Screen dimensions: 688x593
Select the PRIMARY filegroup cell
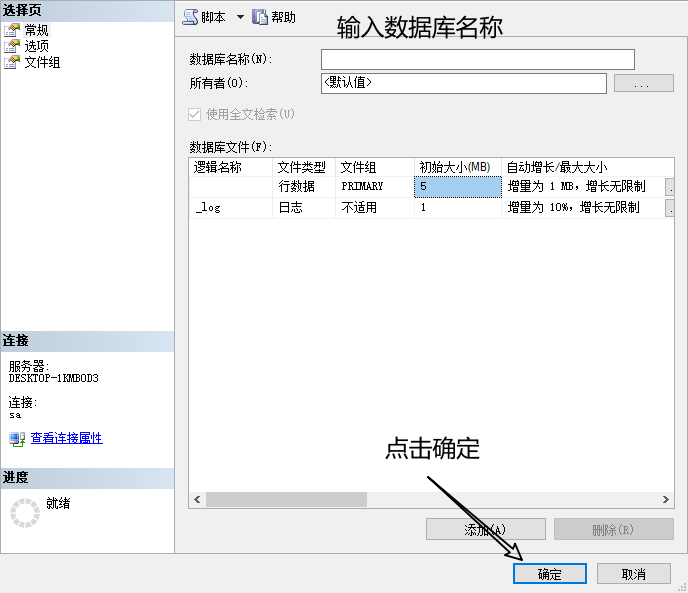[375, 187]
